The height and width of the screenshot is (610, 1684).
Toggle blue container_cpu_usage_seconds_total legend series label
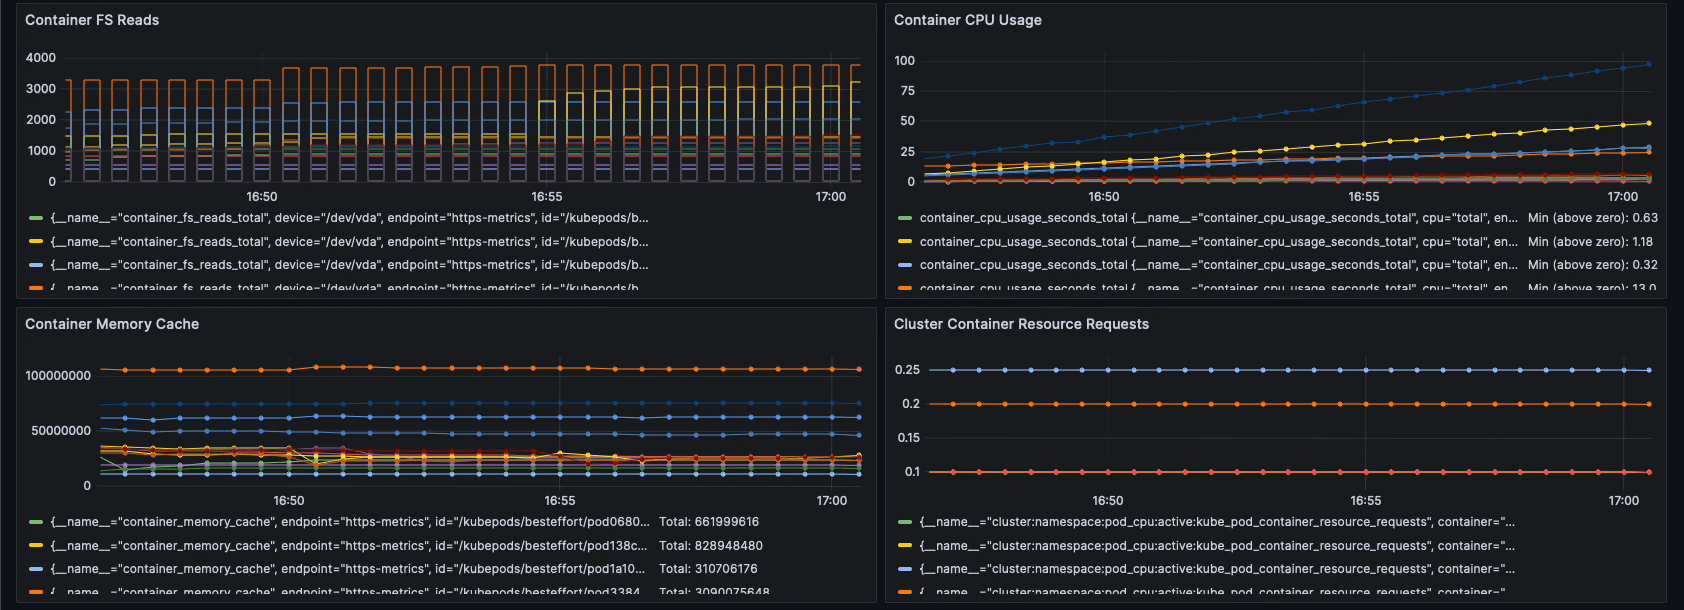click(1218, 265)
